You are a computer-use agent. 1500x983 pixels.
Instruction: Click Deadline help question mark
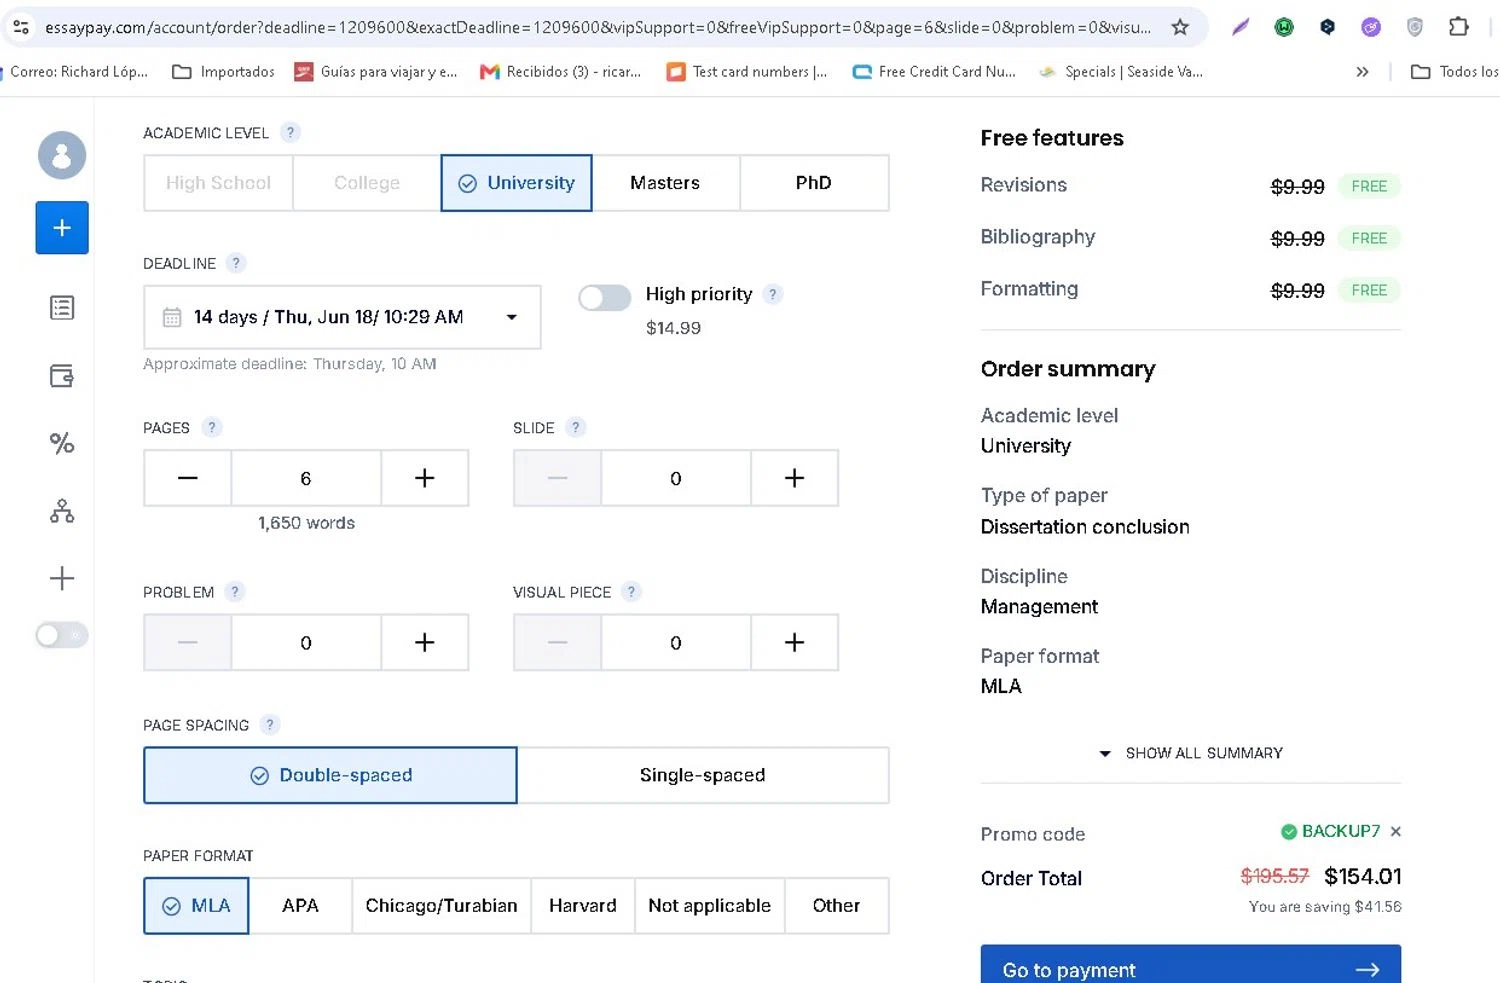tap(235, 263)
